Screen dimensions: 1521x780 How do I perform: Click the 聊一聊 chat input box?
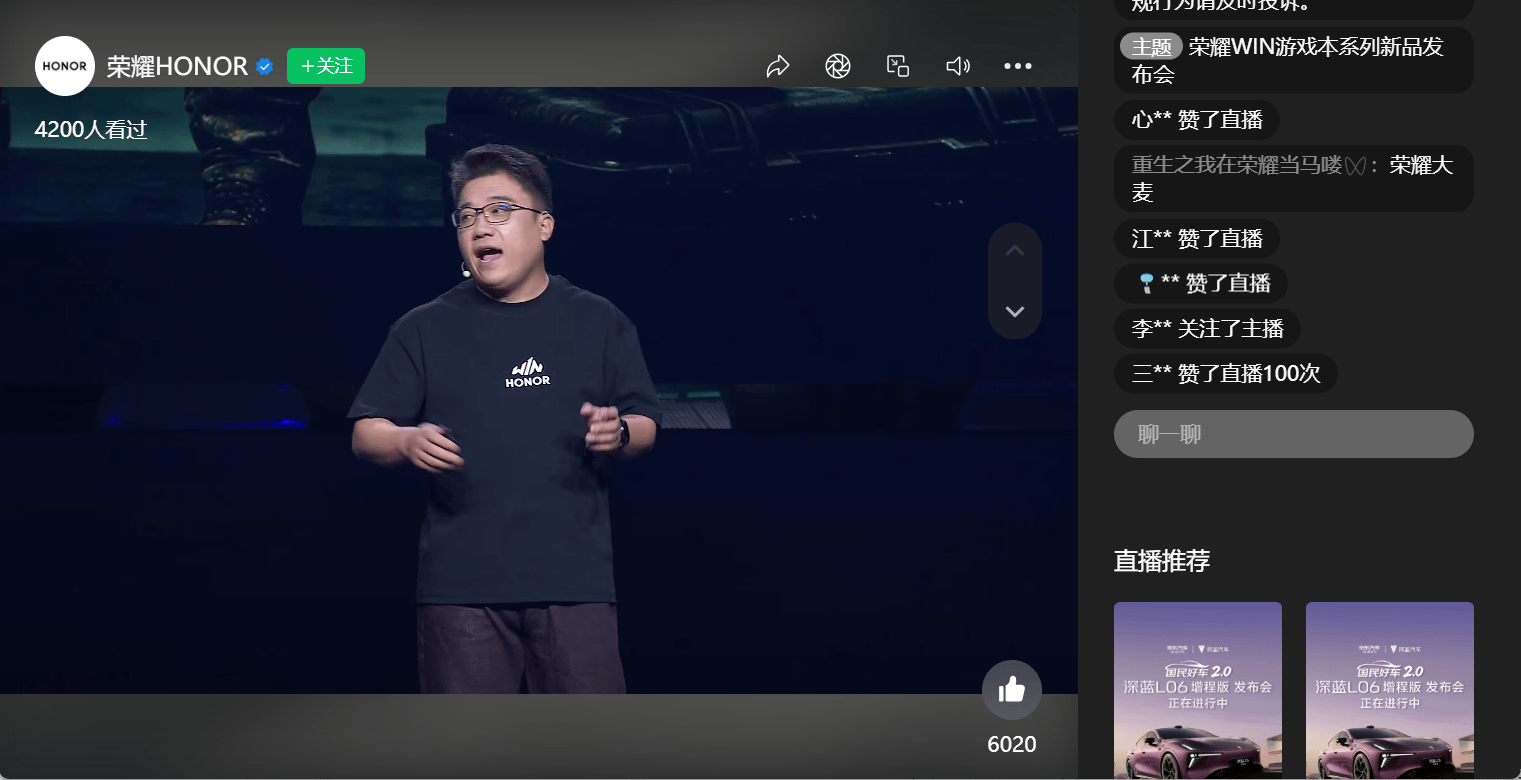[x=1293, y=434]
